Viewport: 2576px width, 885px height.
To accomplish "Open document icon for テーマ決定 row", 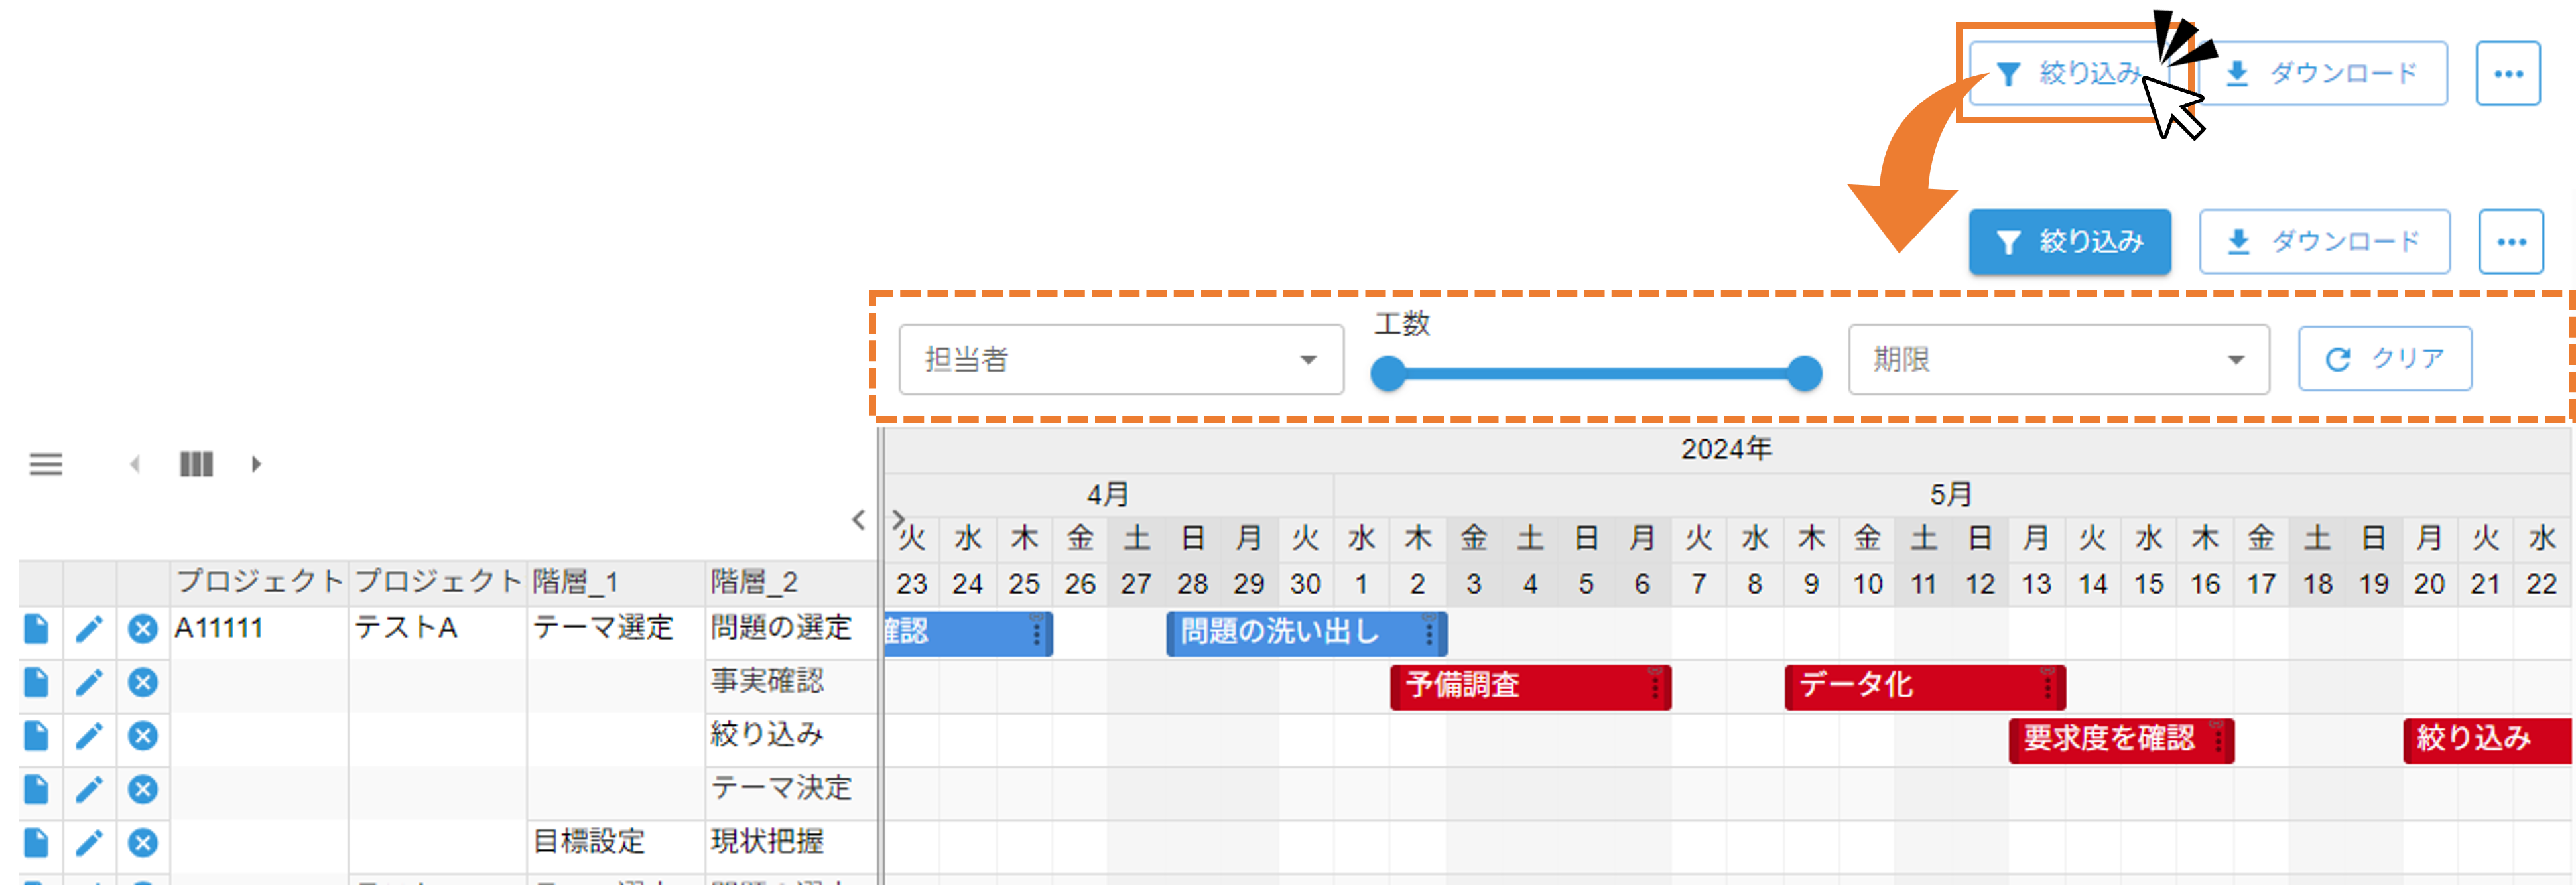I will pos(36,790).
